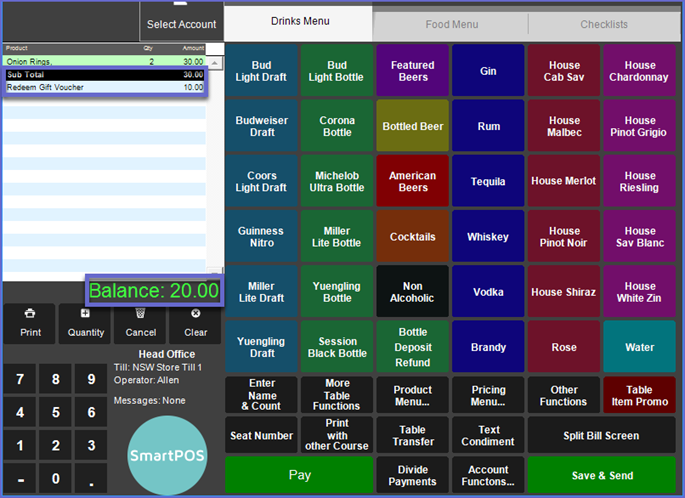Click the Select Account button
Viewport: 685px width, 498px height.
coord(181,24)
